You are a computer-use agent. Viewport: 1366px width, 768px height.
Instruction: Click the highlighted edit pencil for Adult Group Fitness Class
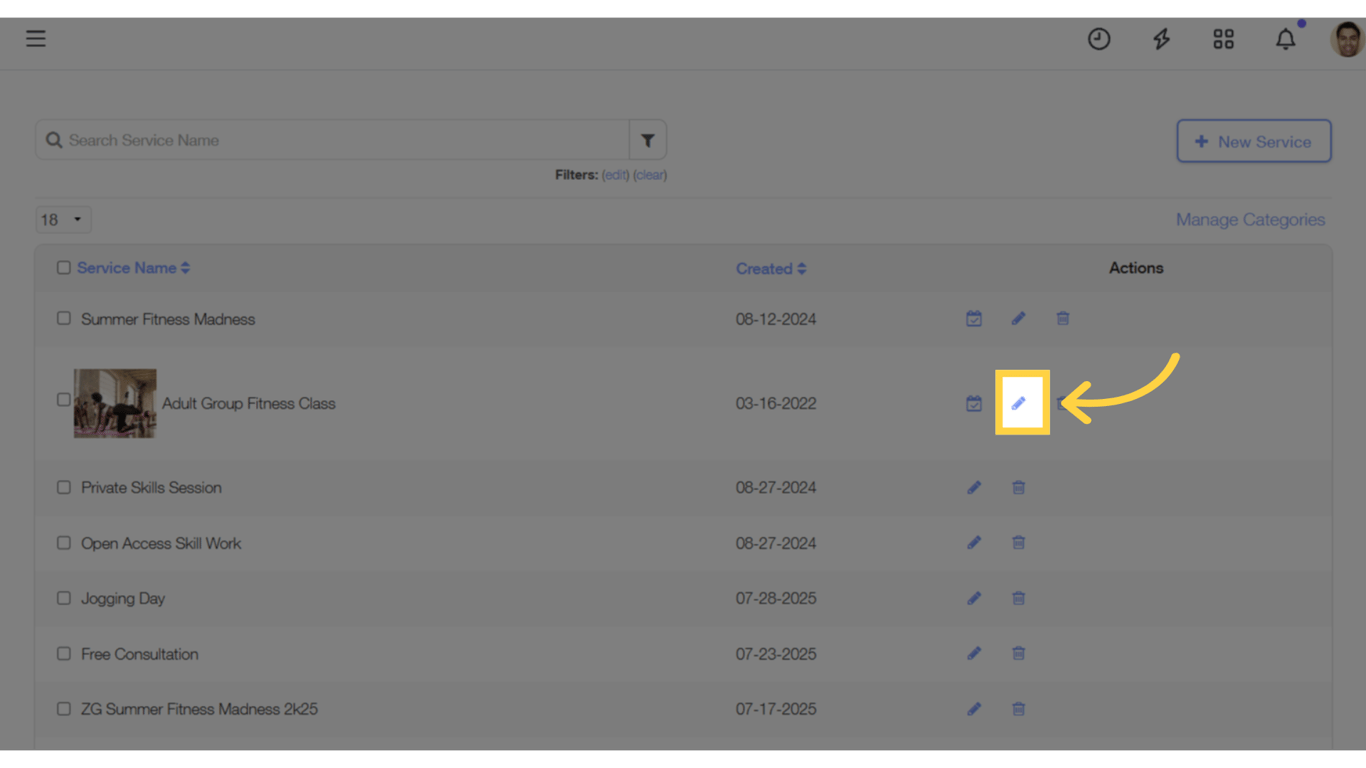(1018, 403)
